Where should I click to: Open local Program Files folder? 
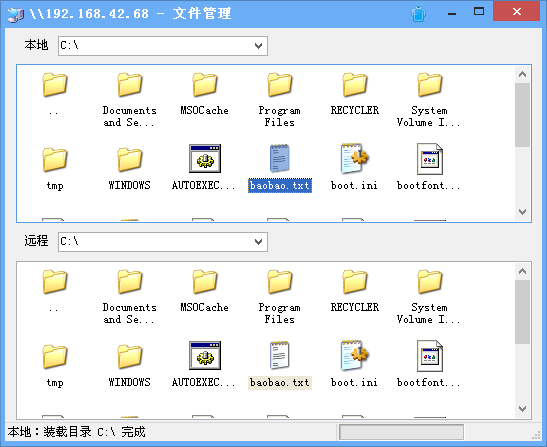click(x=279, y=85)
